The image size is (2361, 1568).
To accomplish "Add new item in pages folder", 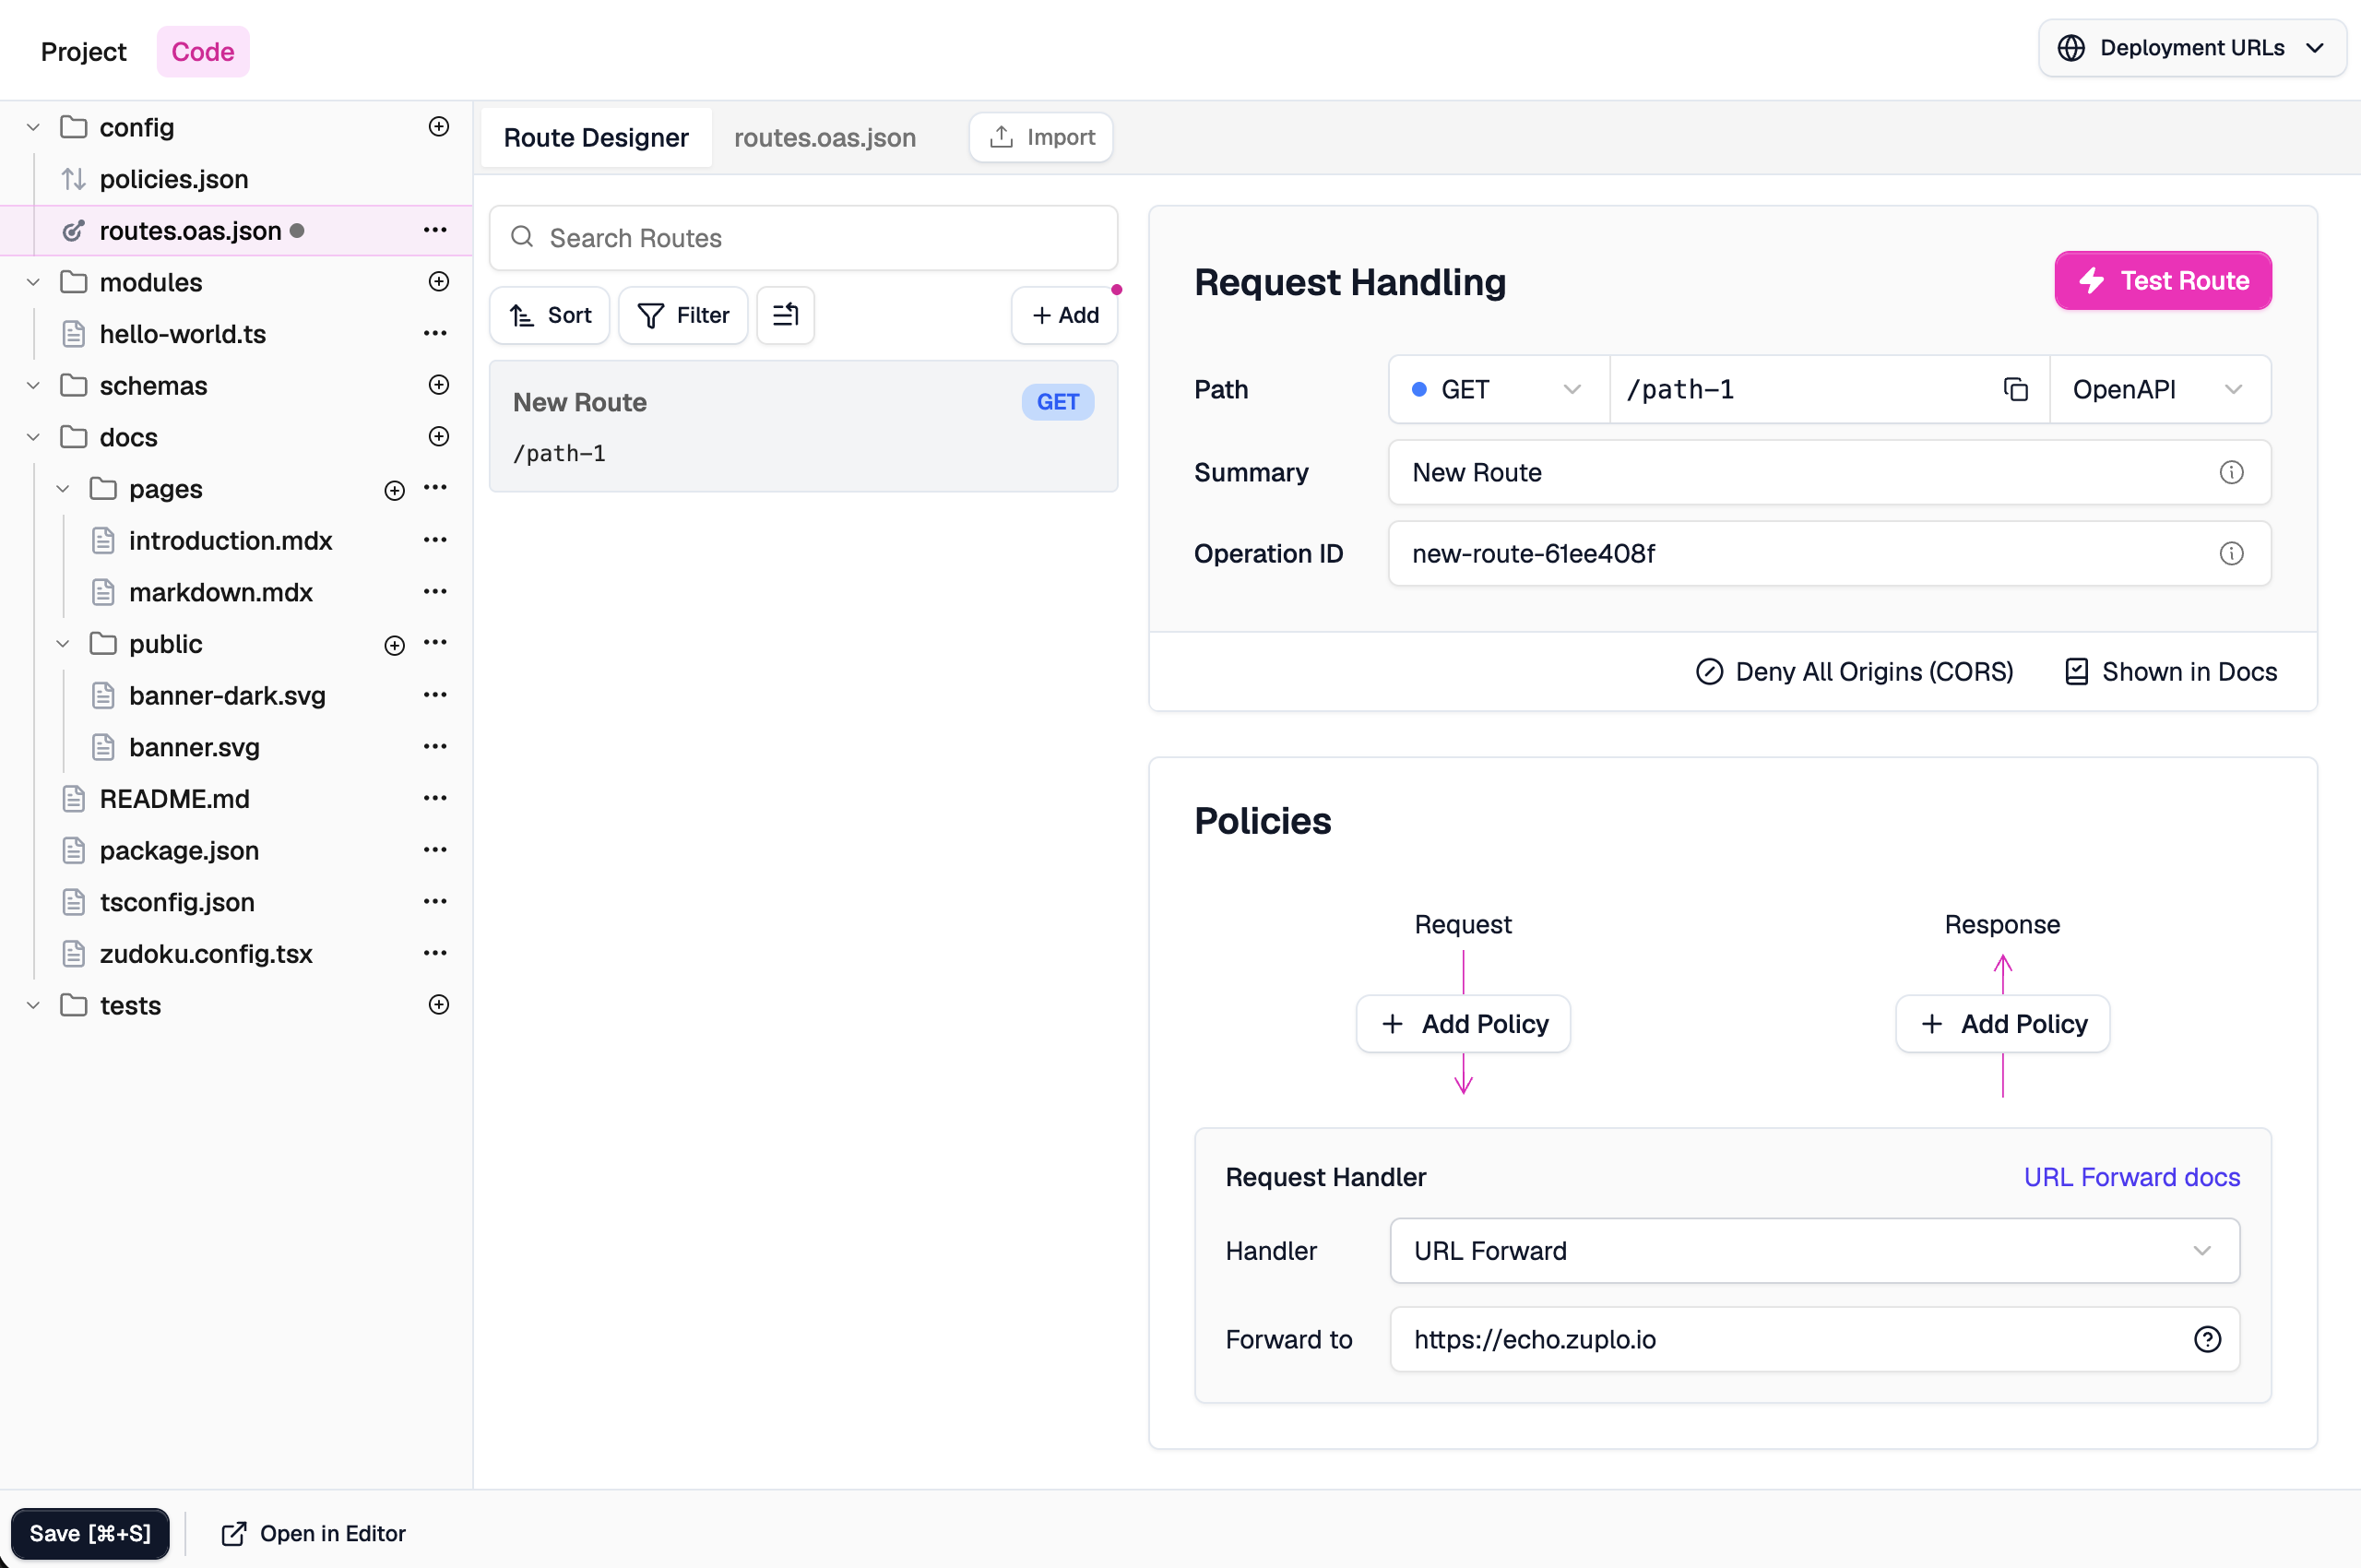I will (x=394, y=490).
